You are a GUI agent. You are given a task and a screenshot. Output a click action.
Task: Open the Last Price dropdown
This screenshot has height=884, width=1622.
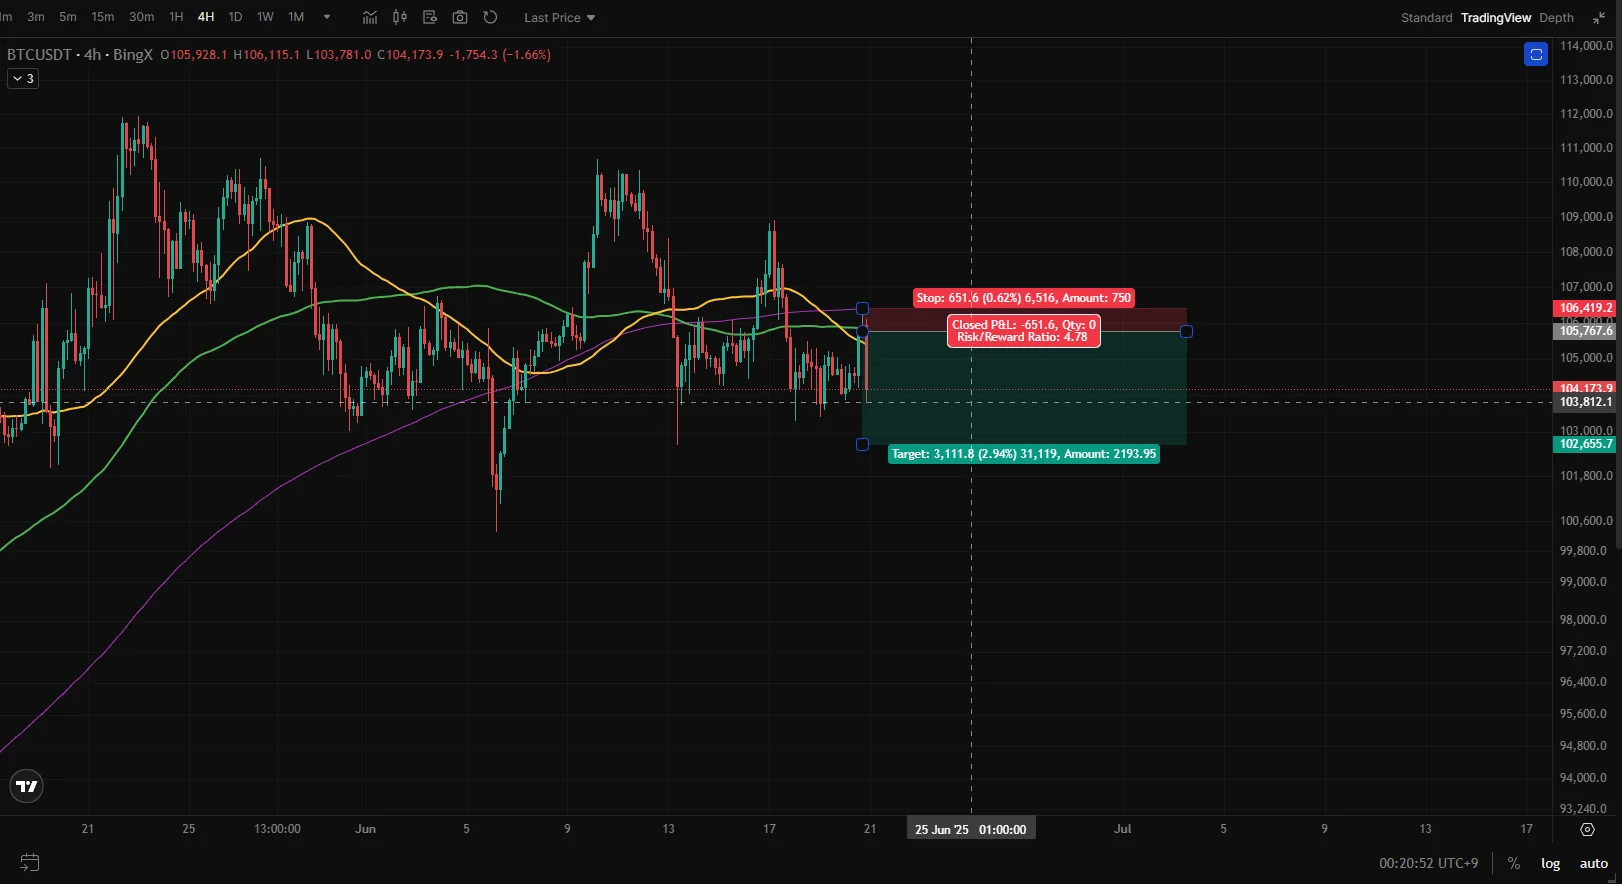(x=559, y=17)
